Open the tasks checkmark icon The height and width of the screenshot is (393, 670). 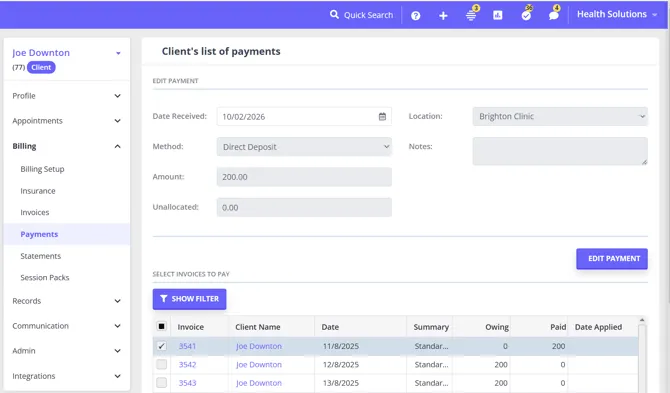[x=526, y=15]
